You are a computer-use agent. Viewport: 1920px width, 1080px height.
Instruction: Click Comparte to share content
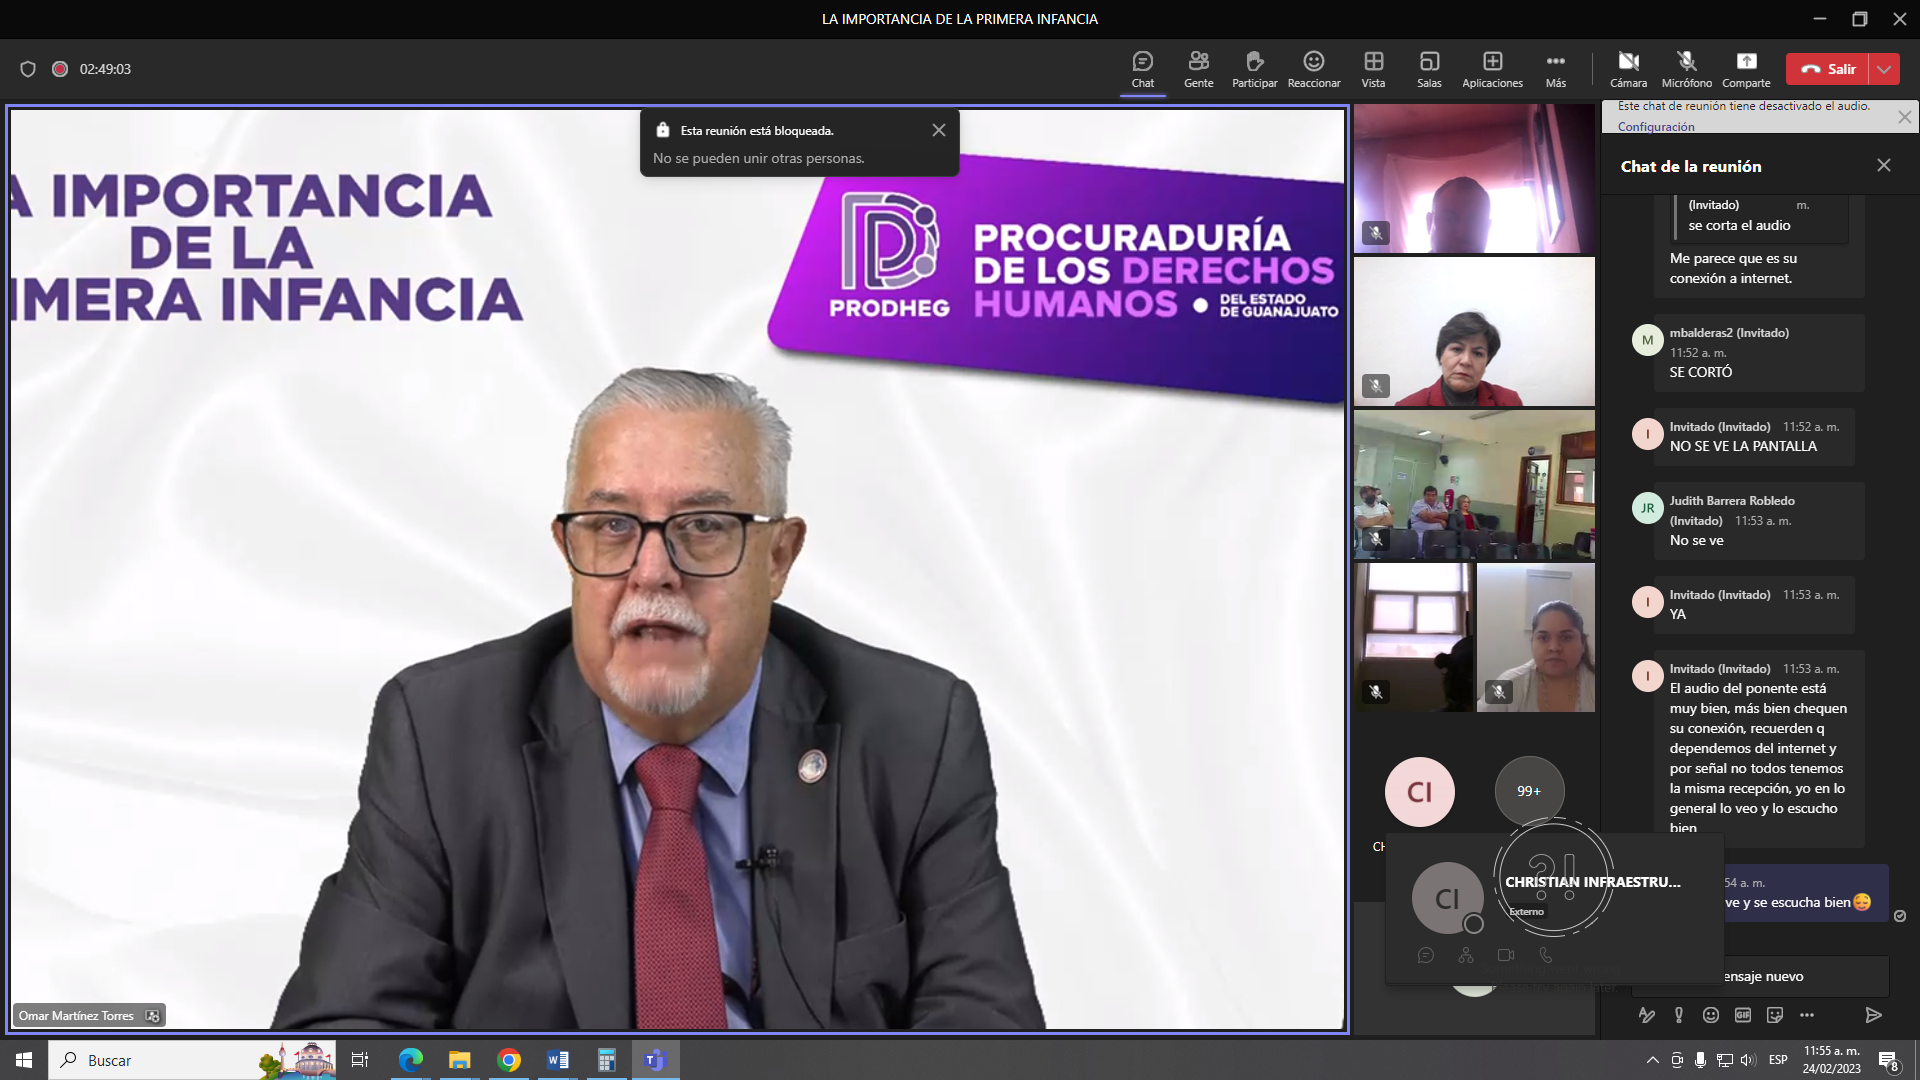click(1746, 69)
